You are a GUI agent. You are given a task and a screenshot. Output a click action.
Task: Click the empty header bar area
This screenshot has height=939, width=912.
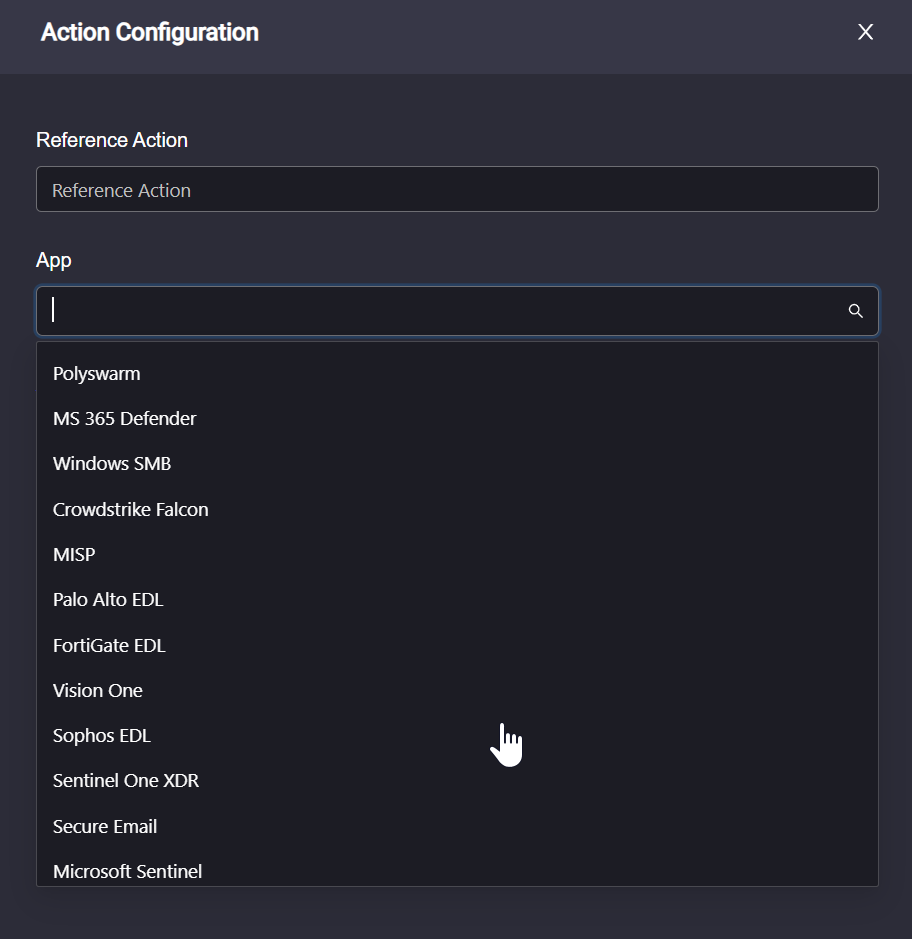pyautogui.click(x=557, y=36)
